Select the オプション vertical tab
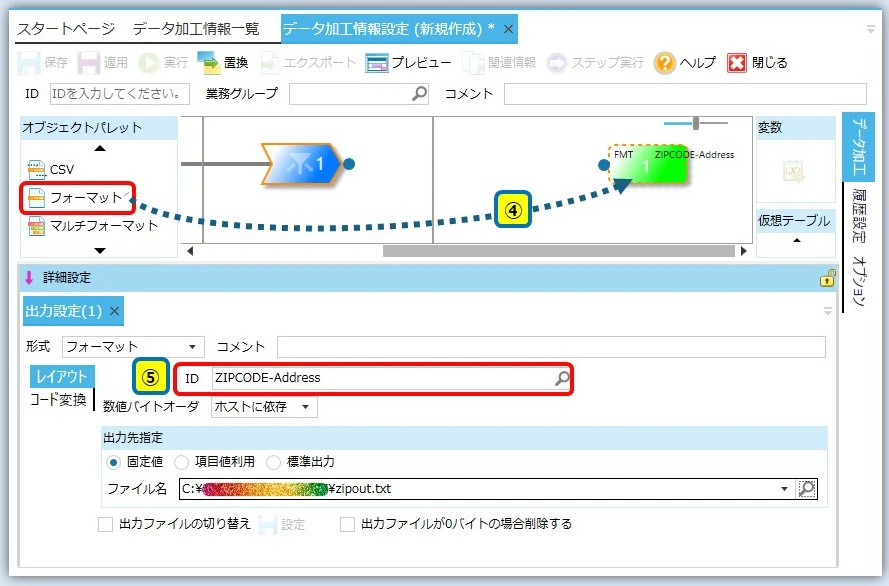This screenshot has width=889, height=586. (x=859, y=282)
